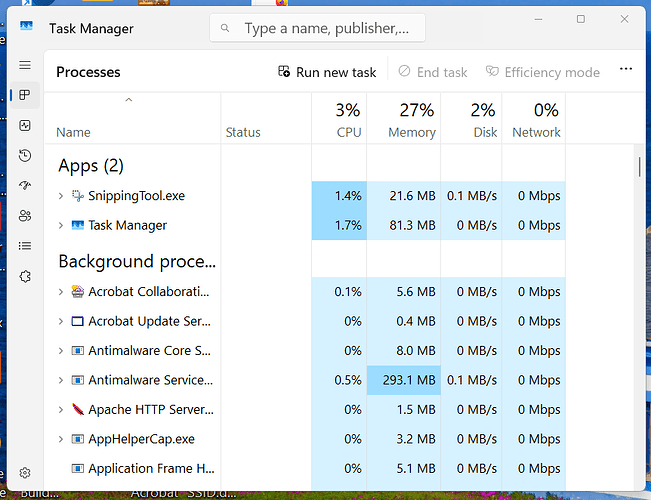Sort processes by the CPU column
Viewport: 651px width, 500px height.
tap(339, 120)
